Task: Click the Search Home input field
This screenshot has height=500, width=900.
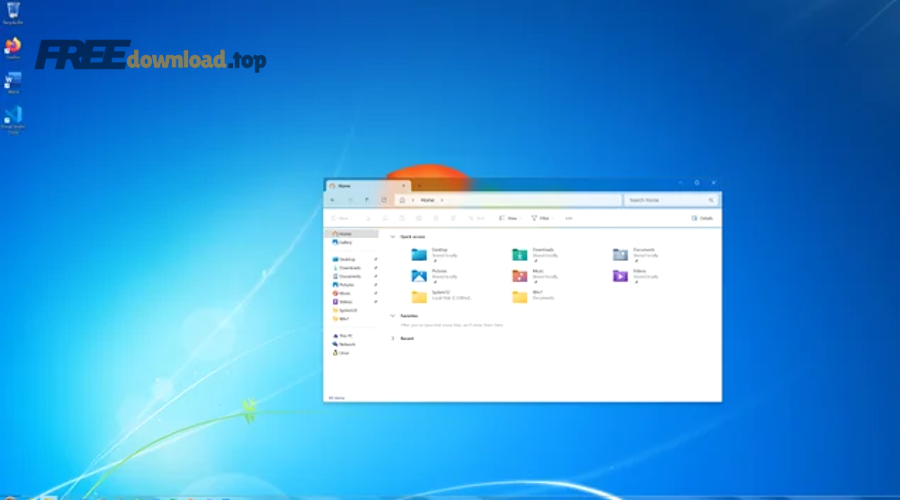Action: [x=670, y=200]
